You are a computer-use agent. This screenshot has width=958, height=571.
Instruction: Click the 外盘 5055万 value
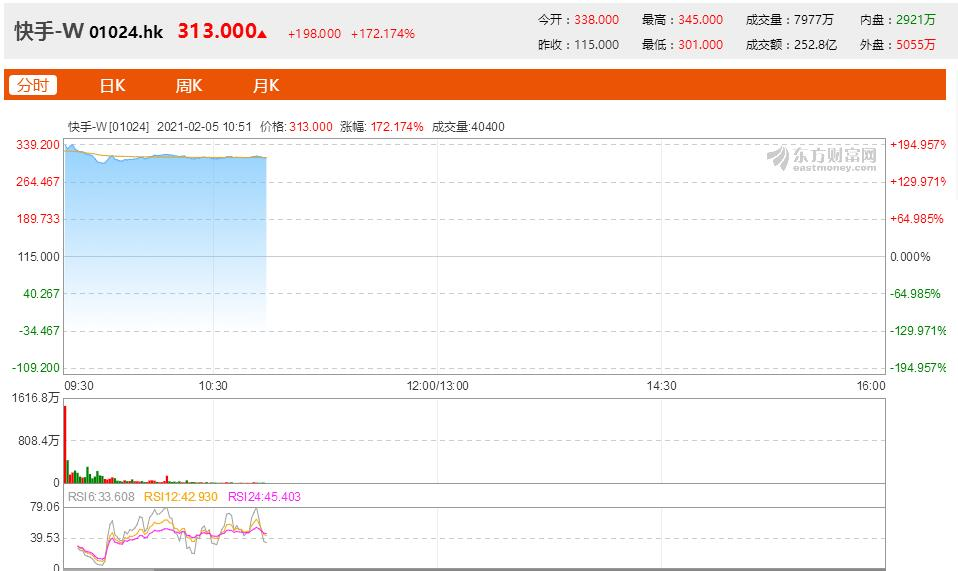916,45
